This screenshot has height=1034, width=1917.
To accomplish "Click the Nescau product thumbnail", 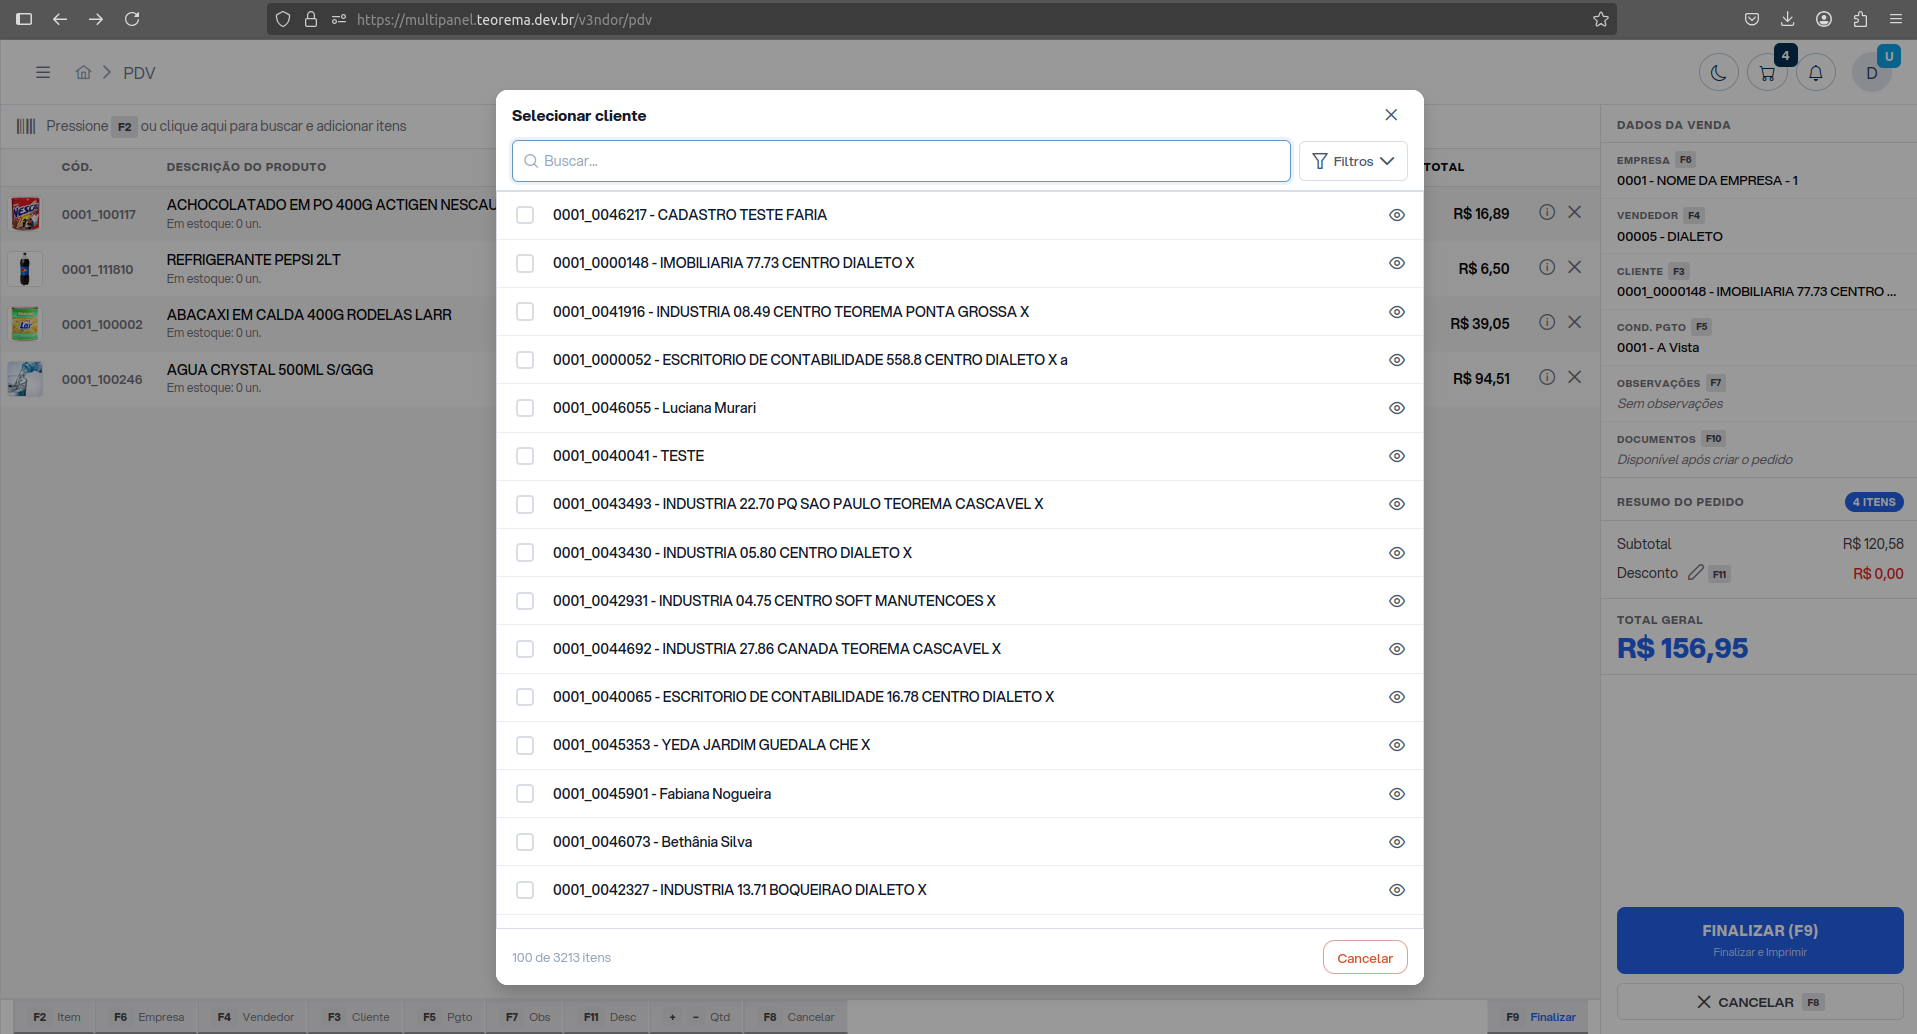I will [x=25, y=214].
